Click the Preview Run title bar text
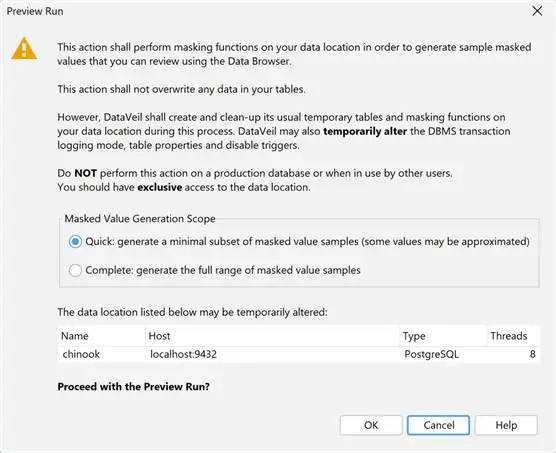The image size is (556, 453). 35,11
